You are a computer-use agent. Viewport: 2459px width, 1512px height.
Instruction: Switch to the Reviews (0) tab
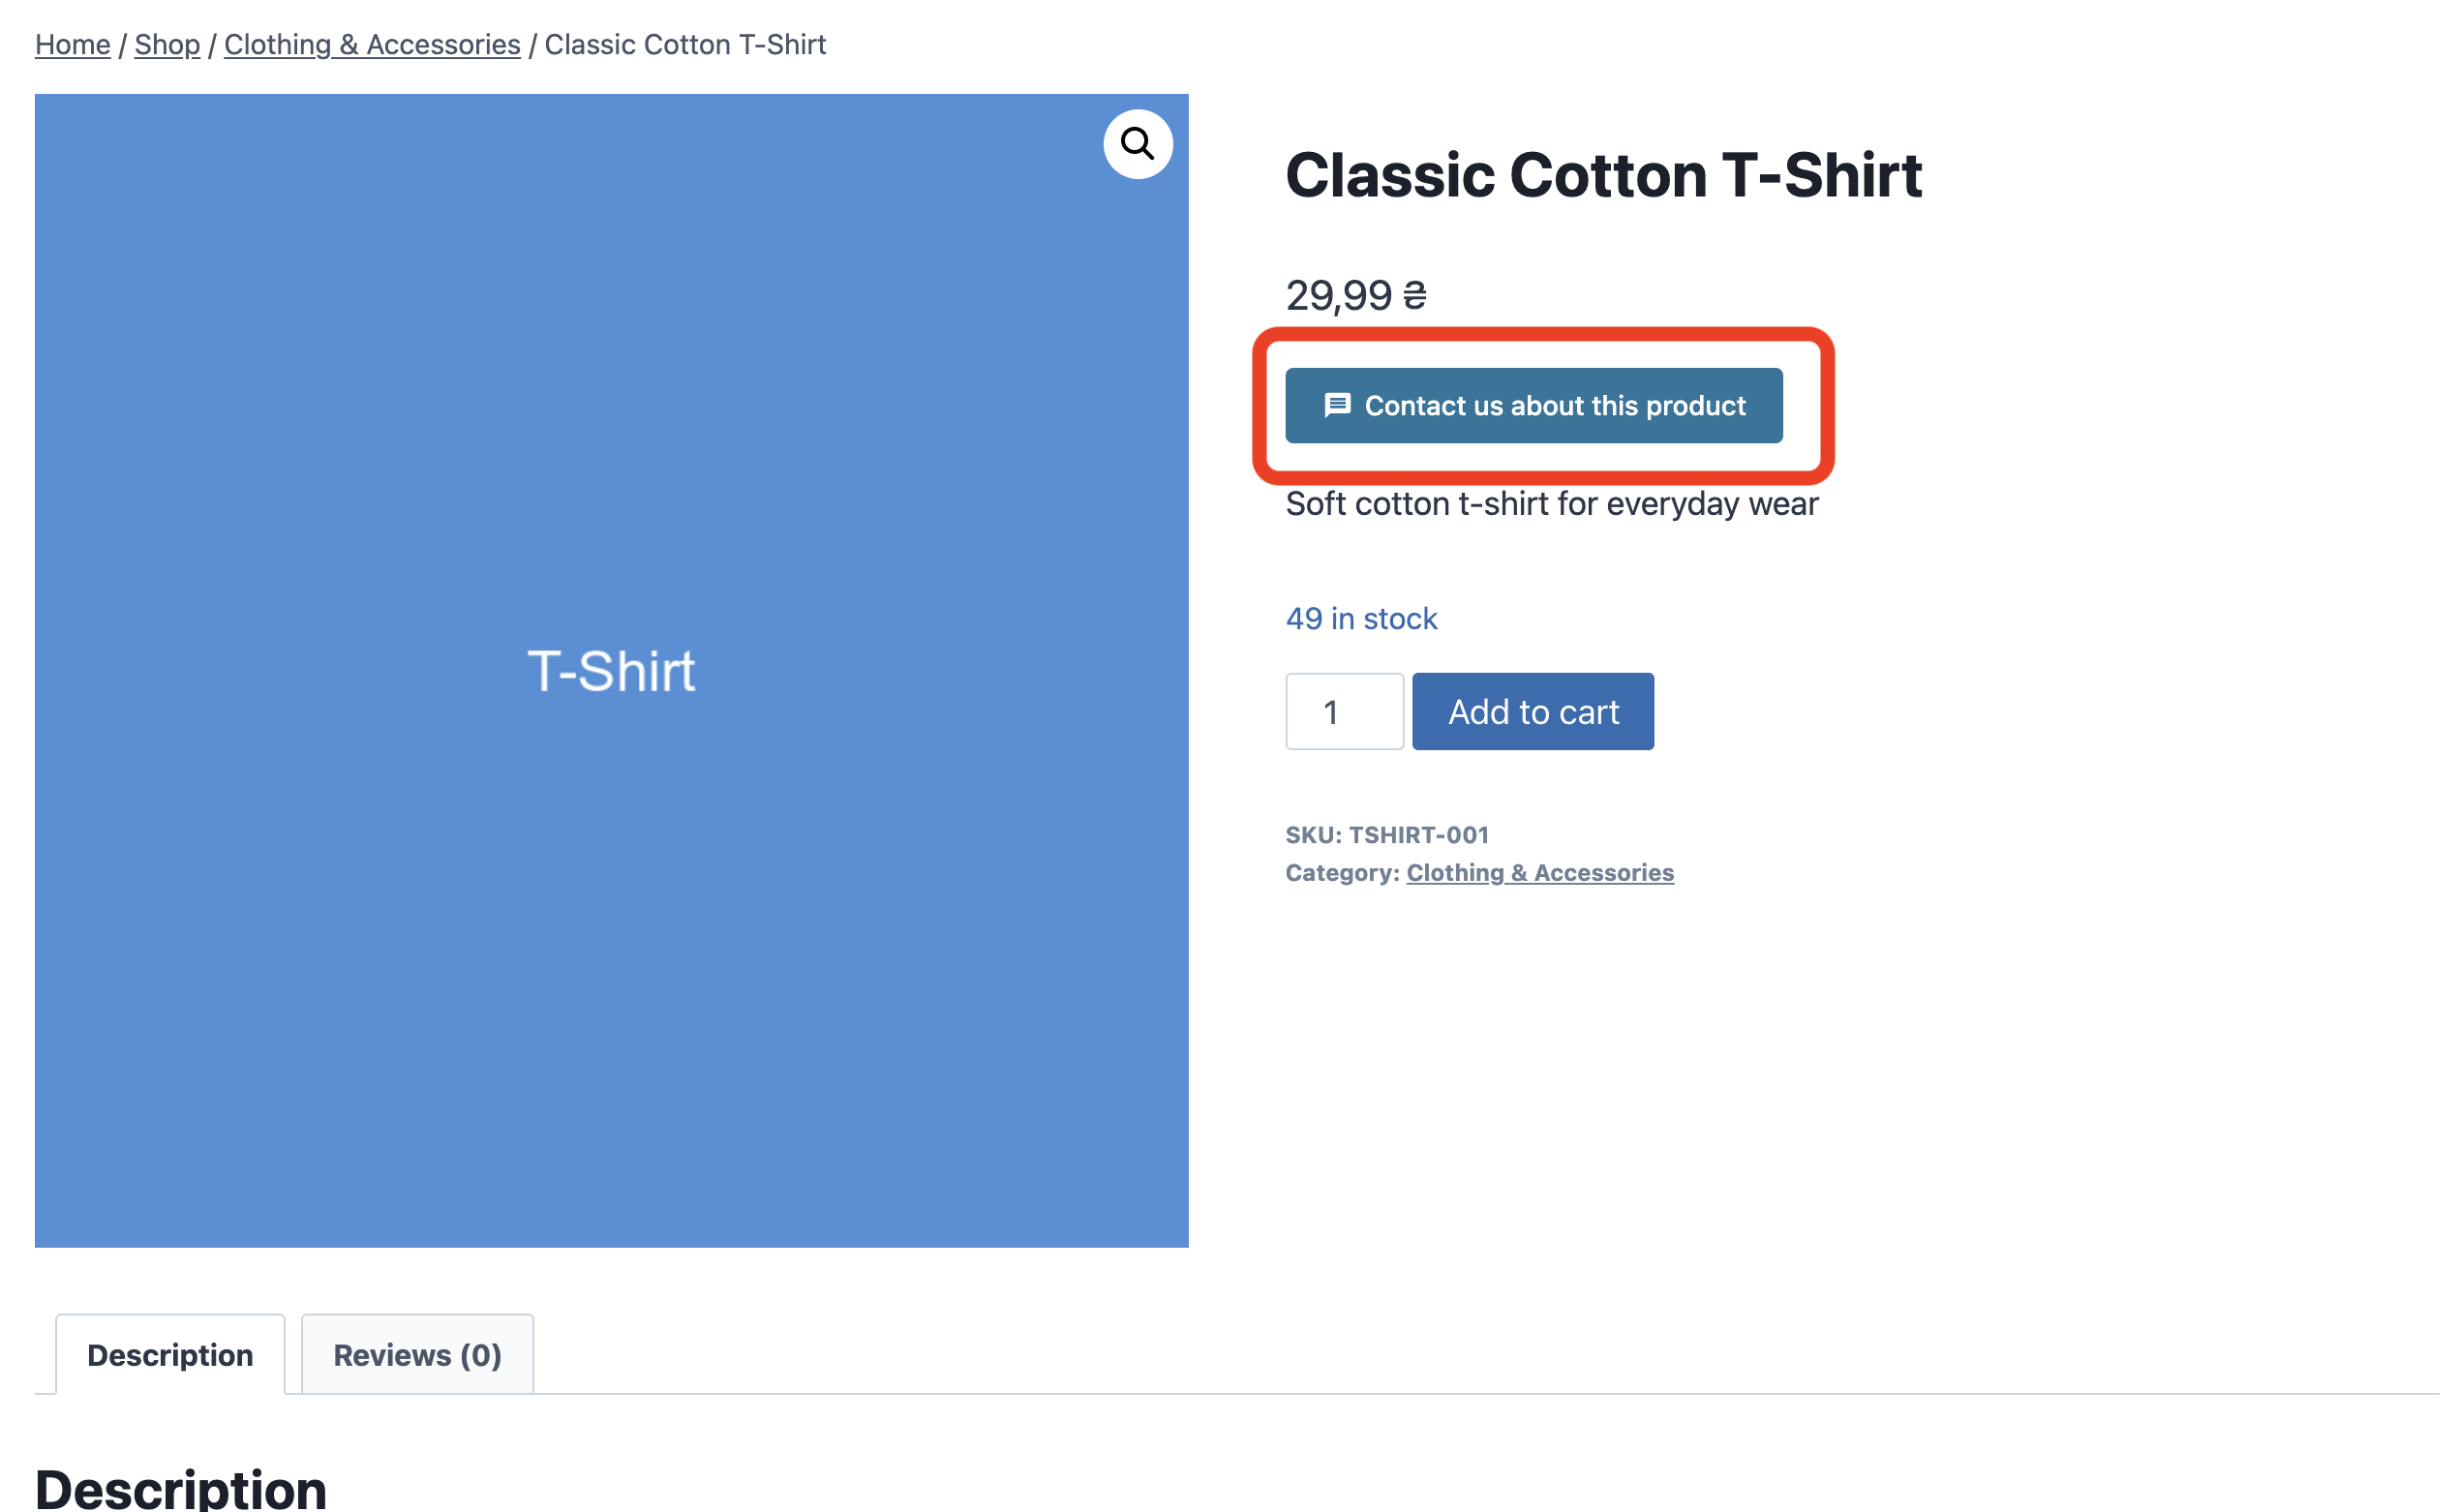(x=416, y=1354)
